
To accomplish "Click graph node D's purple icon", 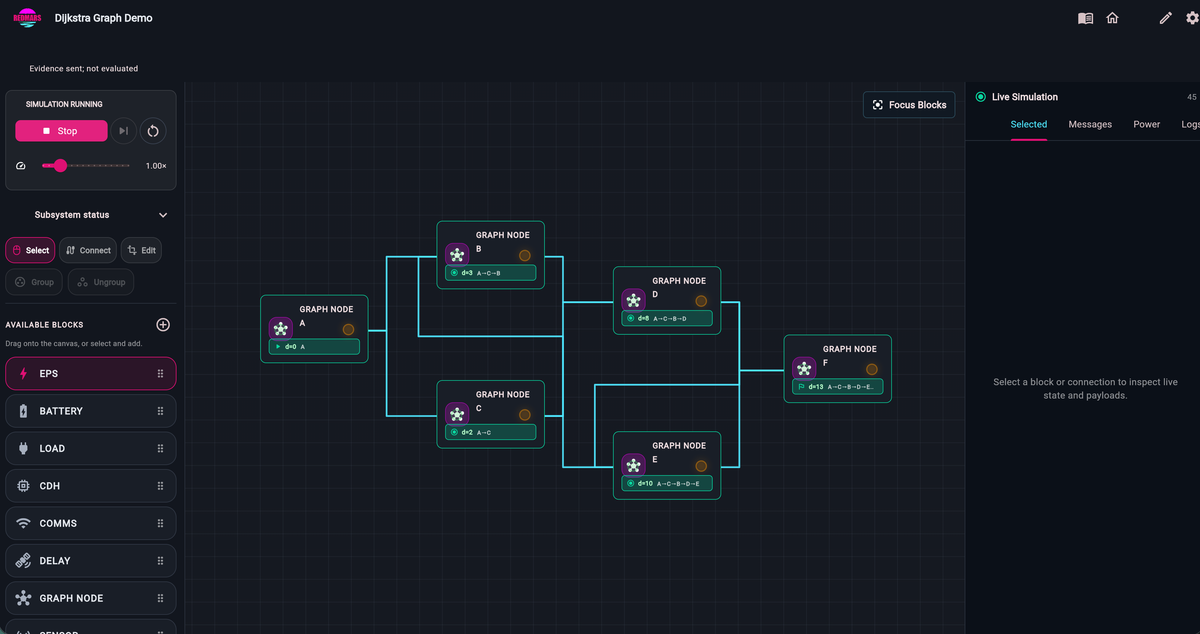I will click(633, 300).
